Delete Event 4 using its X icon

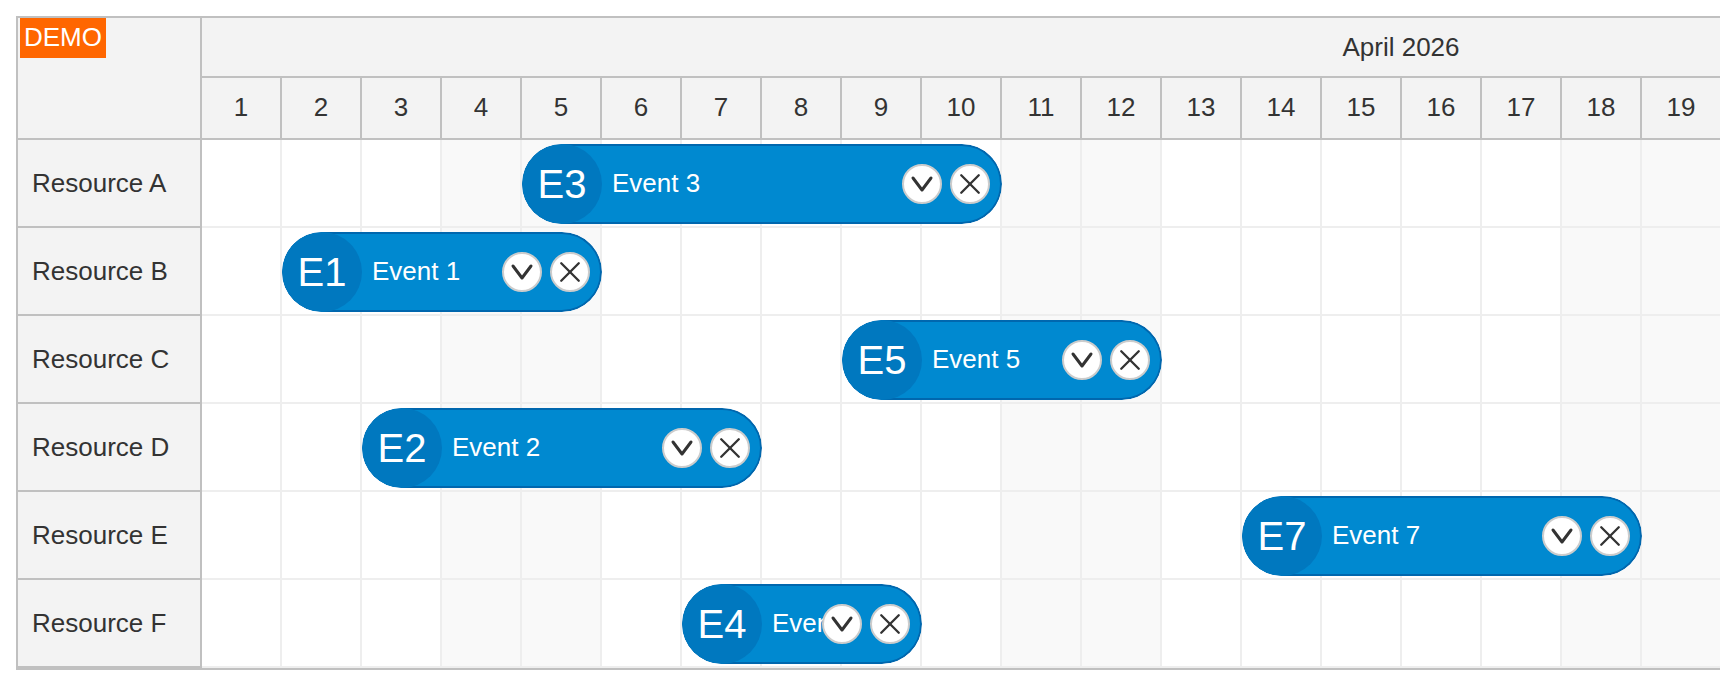(x=889, y=623)
